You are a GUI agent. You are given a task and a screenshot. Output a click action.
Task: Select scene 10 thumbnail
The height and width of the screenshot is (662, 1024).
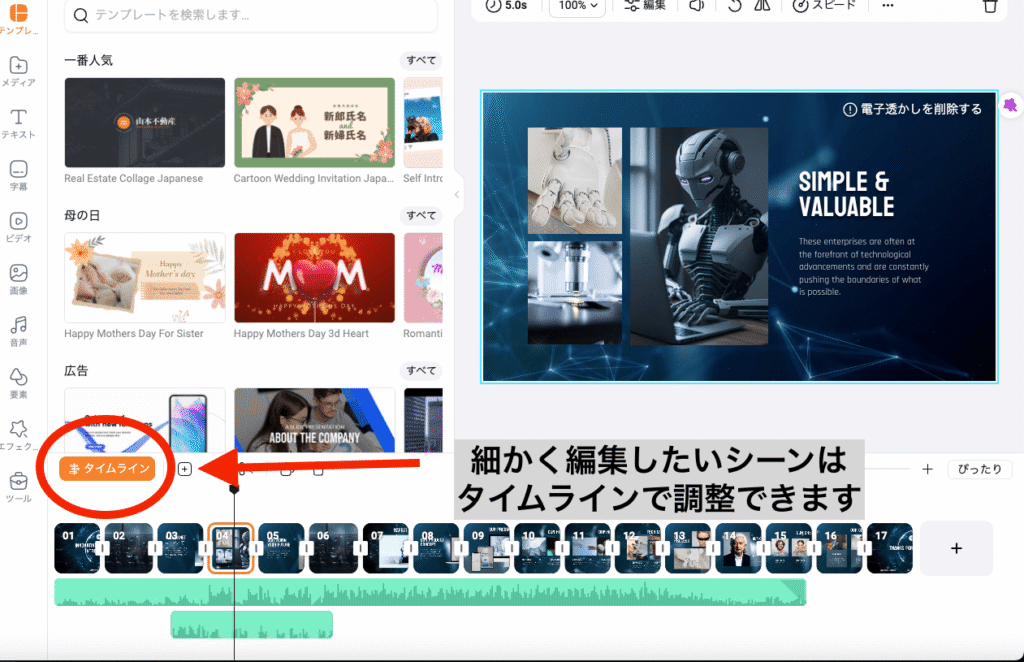click(x=537, y=548)
